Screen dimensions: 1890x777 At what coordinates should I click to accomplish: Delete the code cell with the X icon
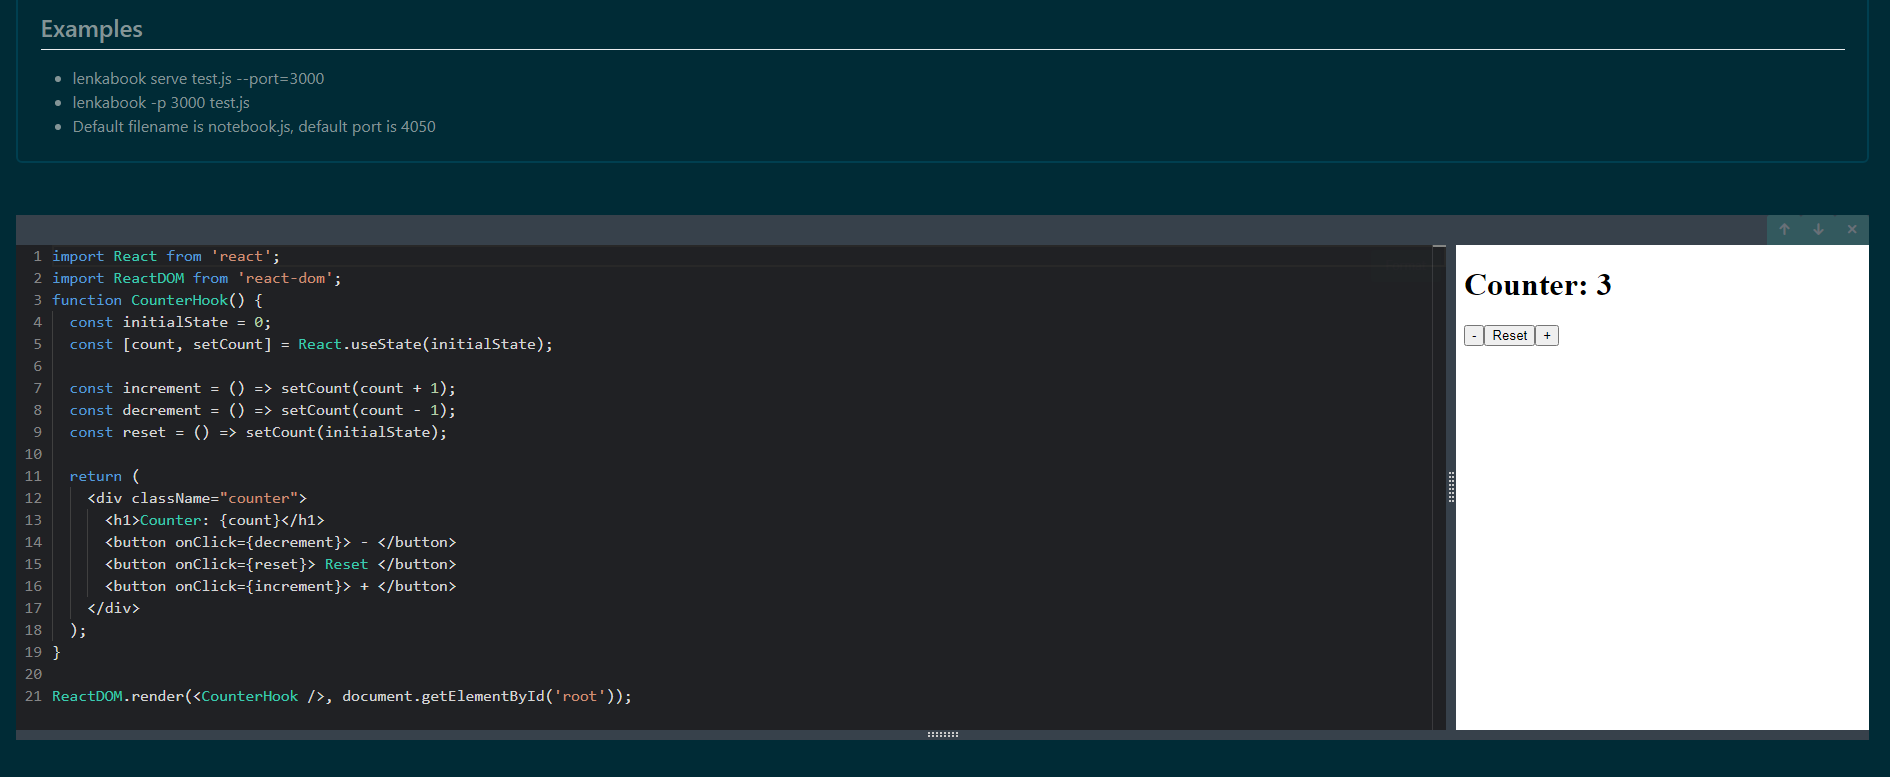coord(1852,229)
